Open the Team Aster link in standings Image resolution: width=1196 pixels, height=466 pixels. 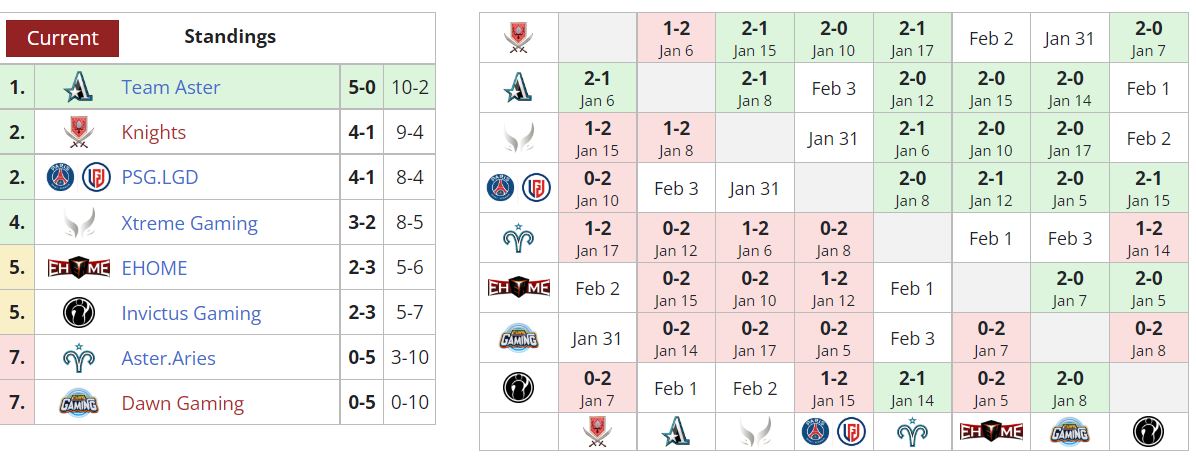click(x=171, y=88)
